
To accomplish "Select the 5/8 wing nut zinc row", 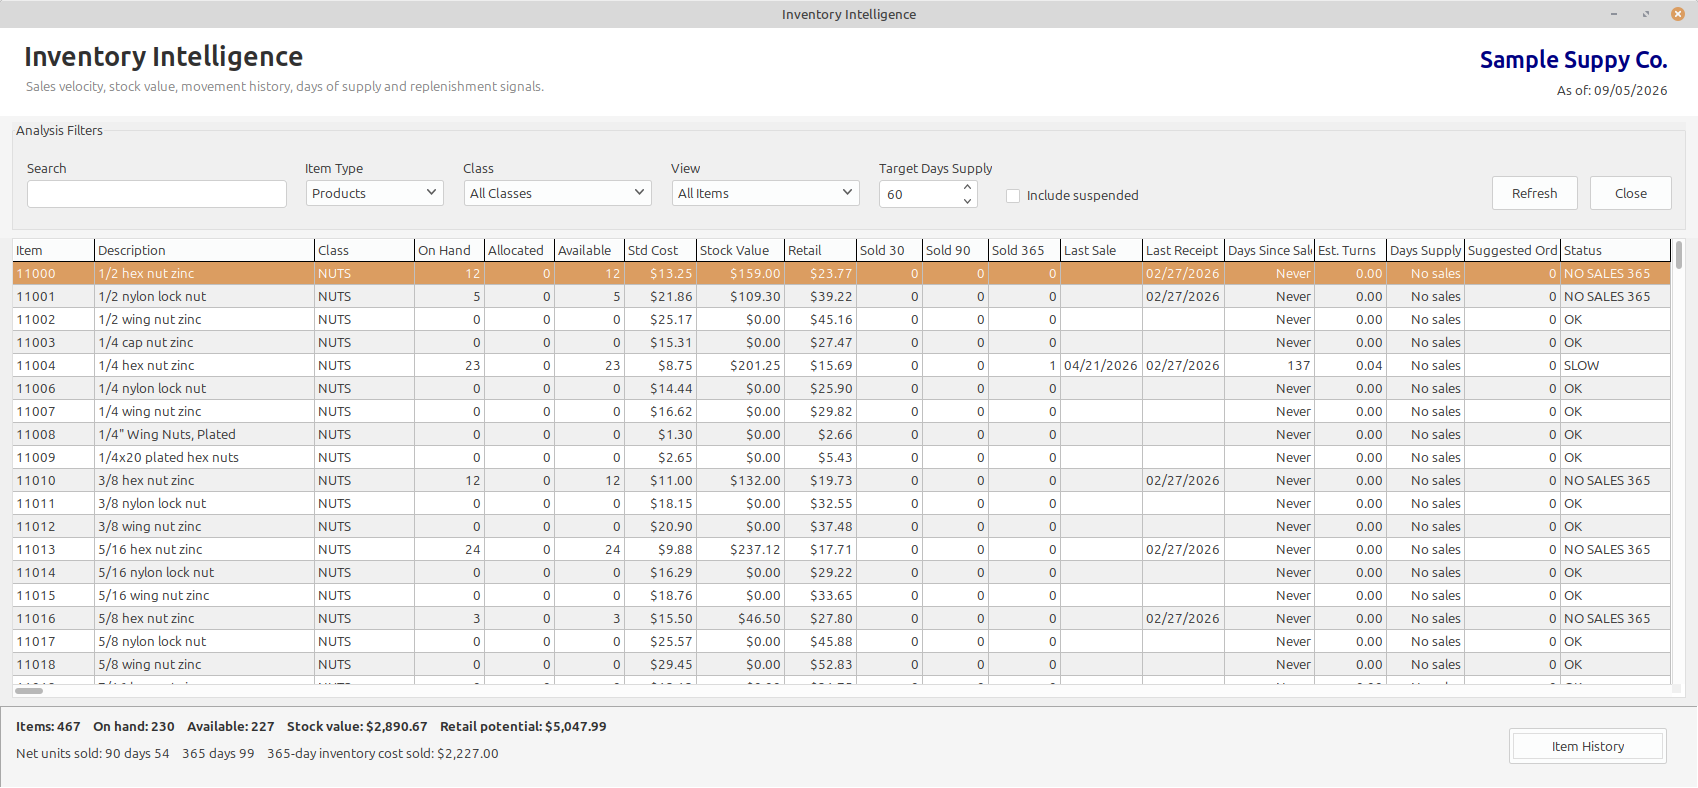I will [841, 664].
